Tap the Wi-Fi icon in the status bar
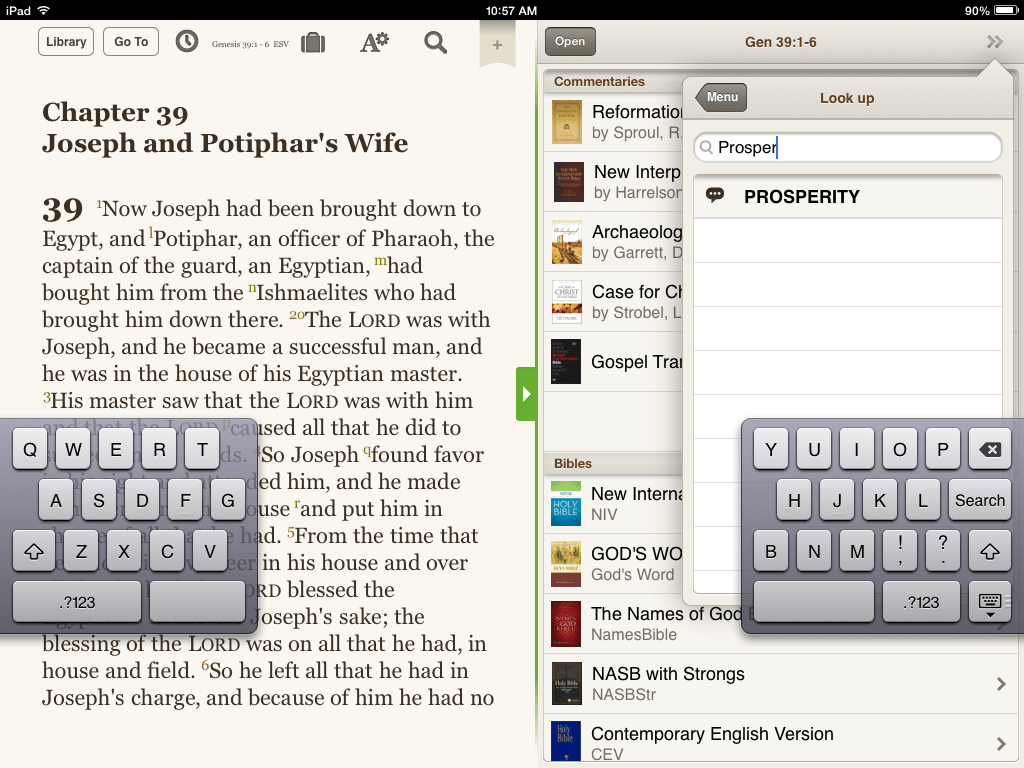The height and width of the screenshot is (768, 1024). (x=41, y=8)
